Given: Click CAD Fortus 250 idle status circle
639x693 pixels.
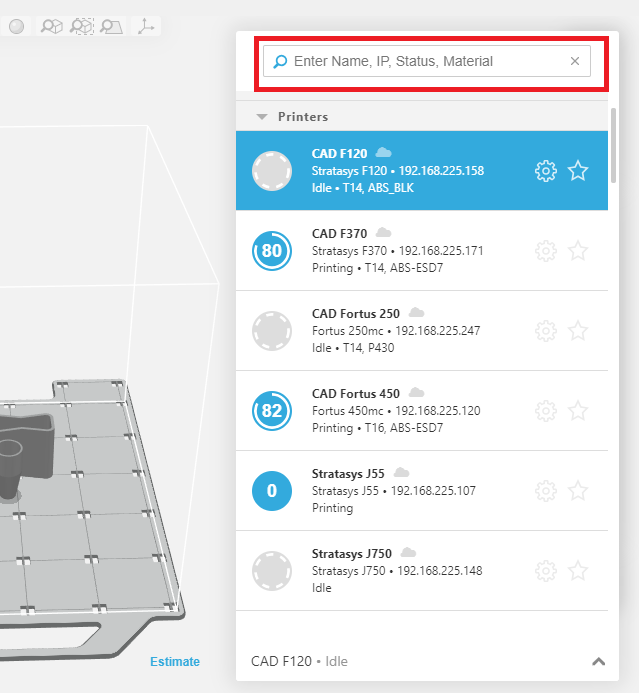Looking at the screenshot, I should pos(272,331).
